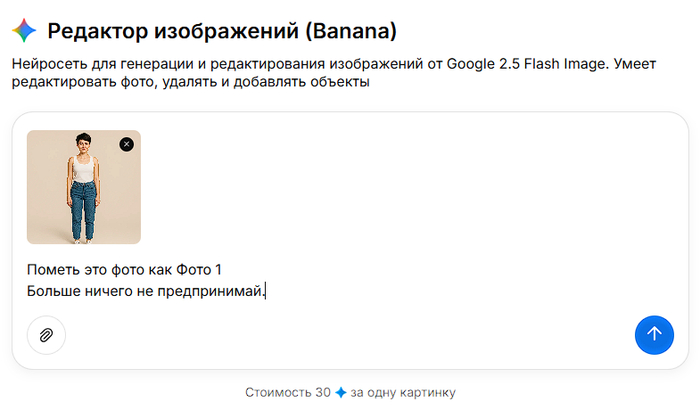Send the prompt with blue arrow button
This screenshot has height=410, width=700.
[x=654, y=334]
